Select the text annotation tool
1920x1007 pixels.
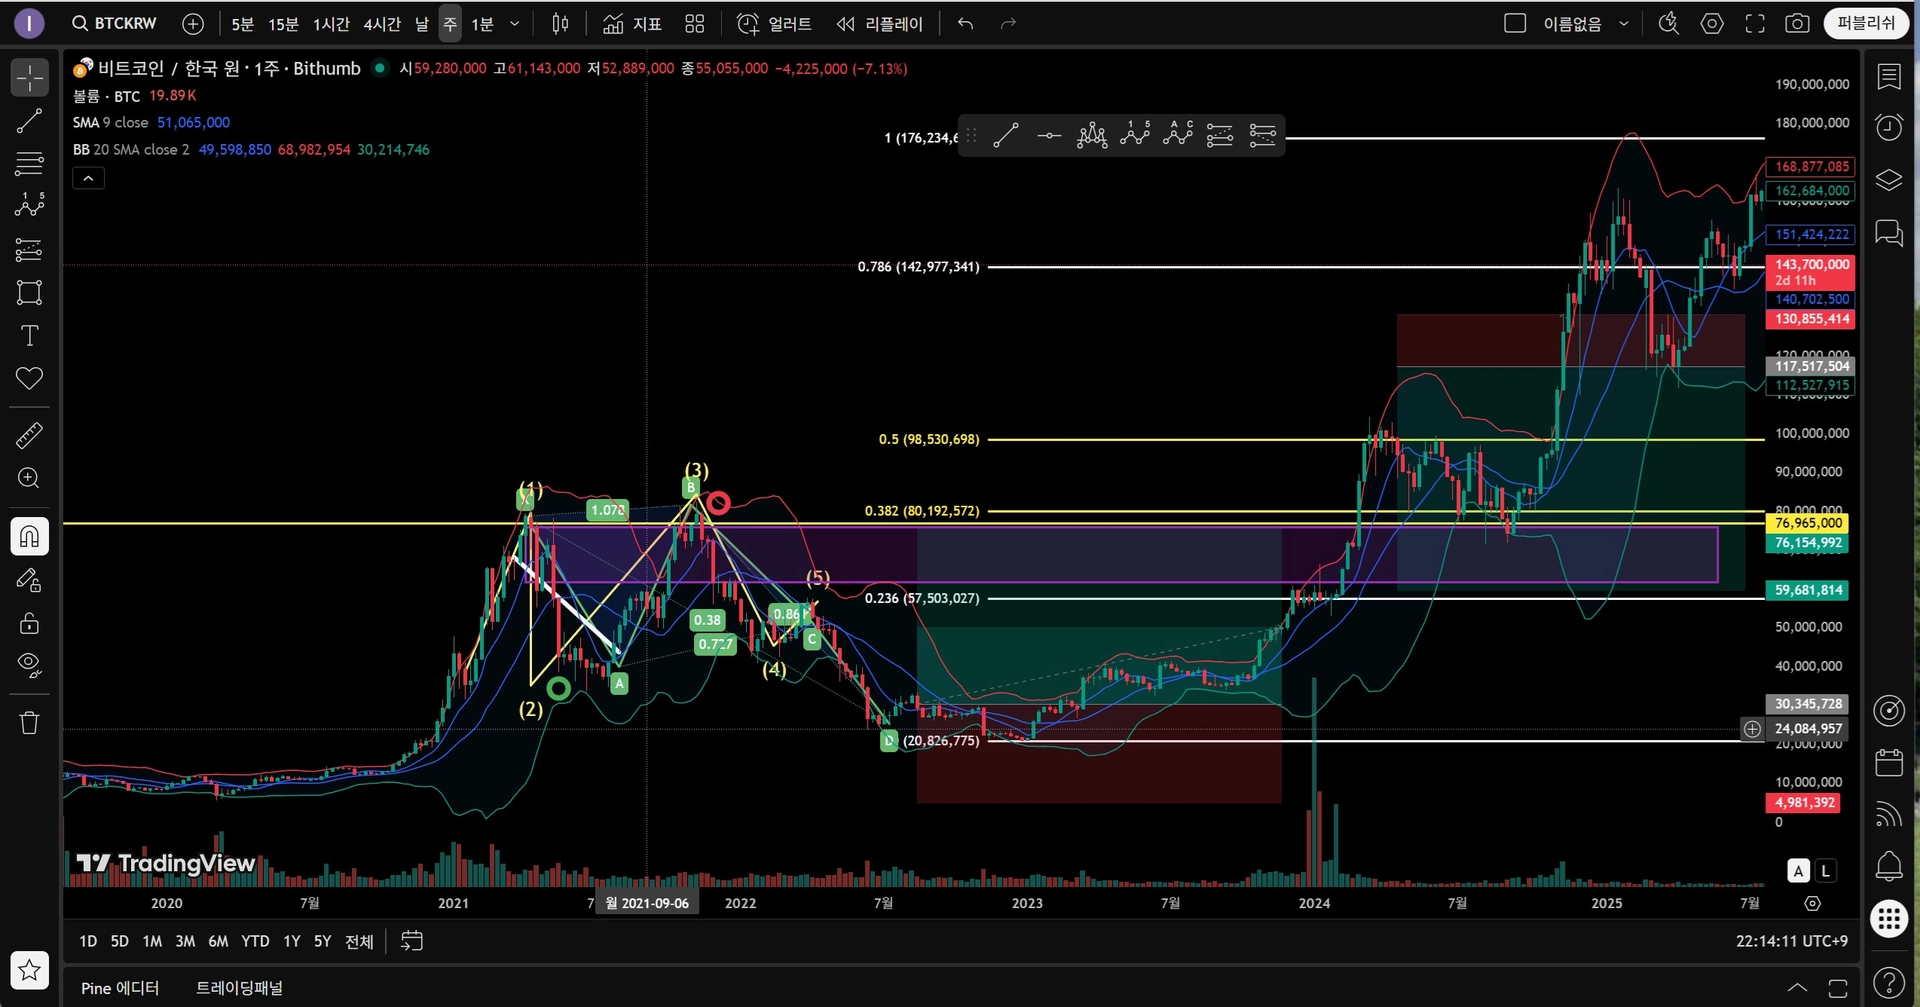tap(30, 335)
